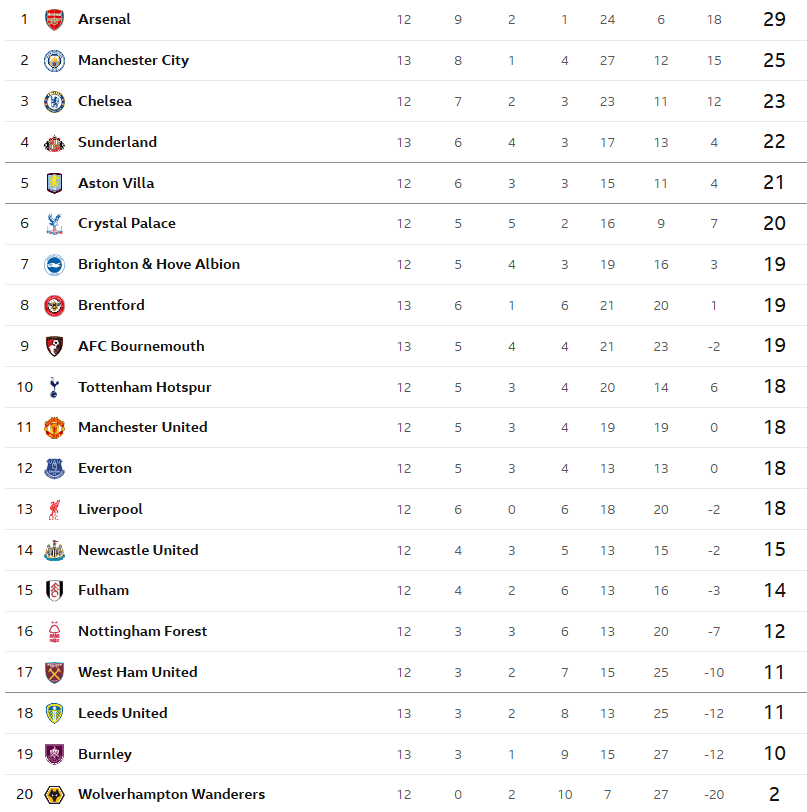Viewport: 807px width, 812px height.
Task: Click the West Ham United badge
Action: tap(54, 672)
